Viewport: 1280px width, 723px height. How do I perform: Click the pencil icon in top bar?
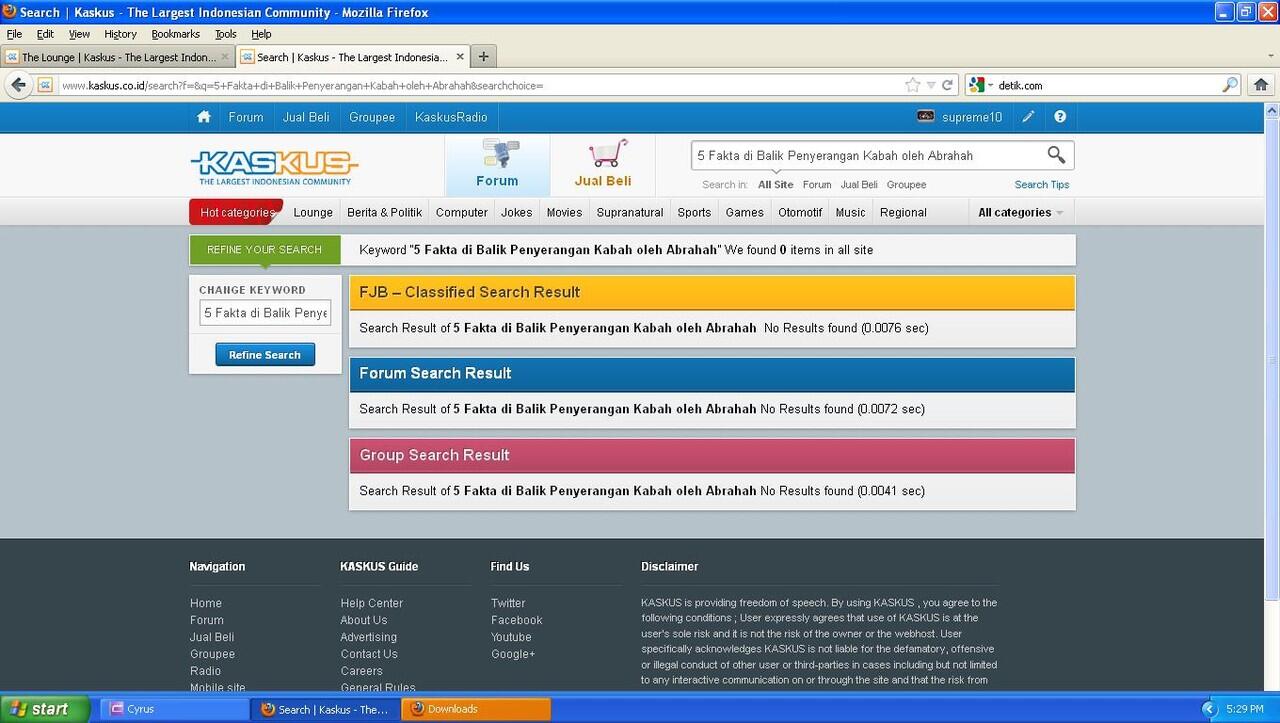pyautogui.click(x=1028, y=117)
